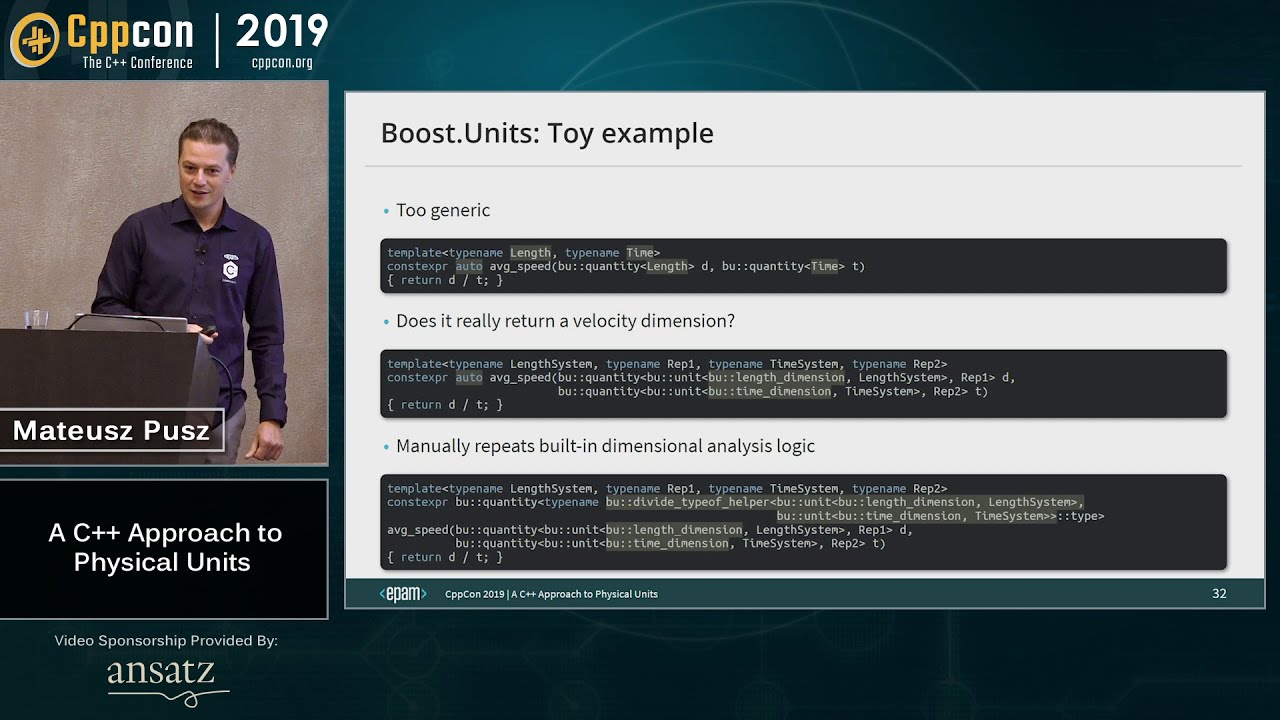Click the bullet dot before 'Manually repeats'
Viewport: 1280px width, 720px height.
tap(387, 447)
